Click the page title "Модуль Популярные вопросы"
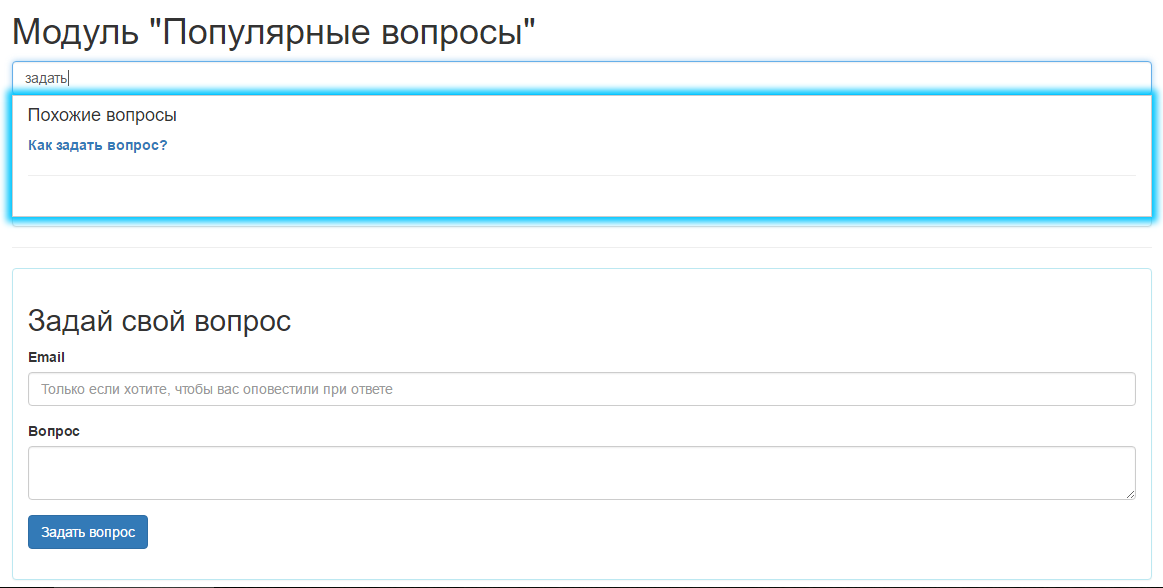Viewport: 1163px width, 588px height. pos(274,32)
